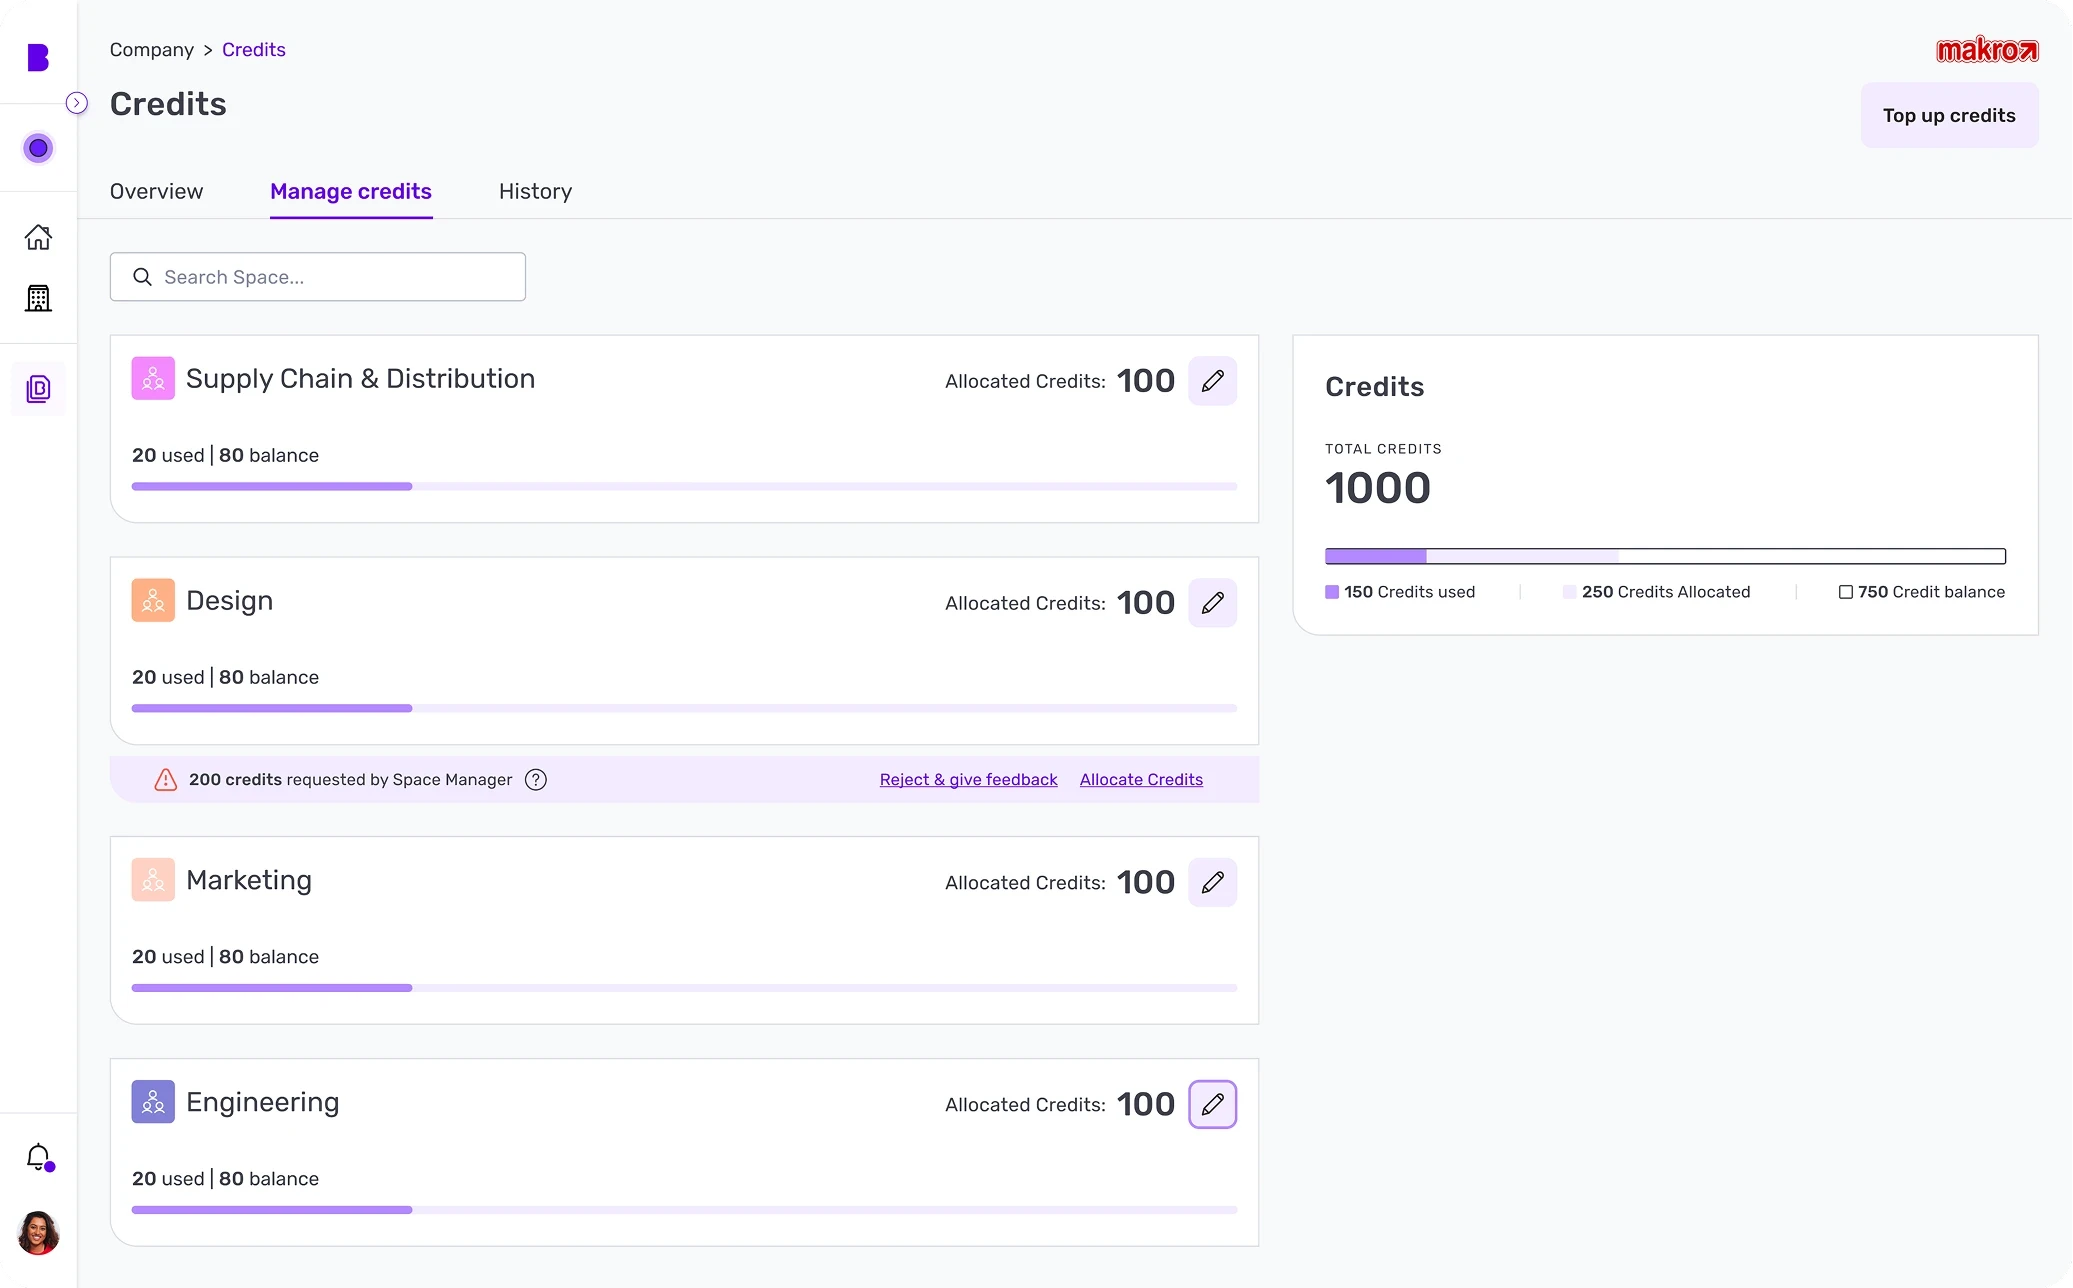Edit Supply Chain & Distribution allocated credits
Screen dimensions: 2073x1288
1213,381
